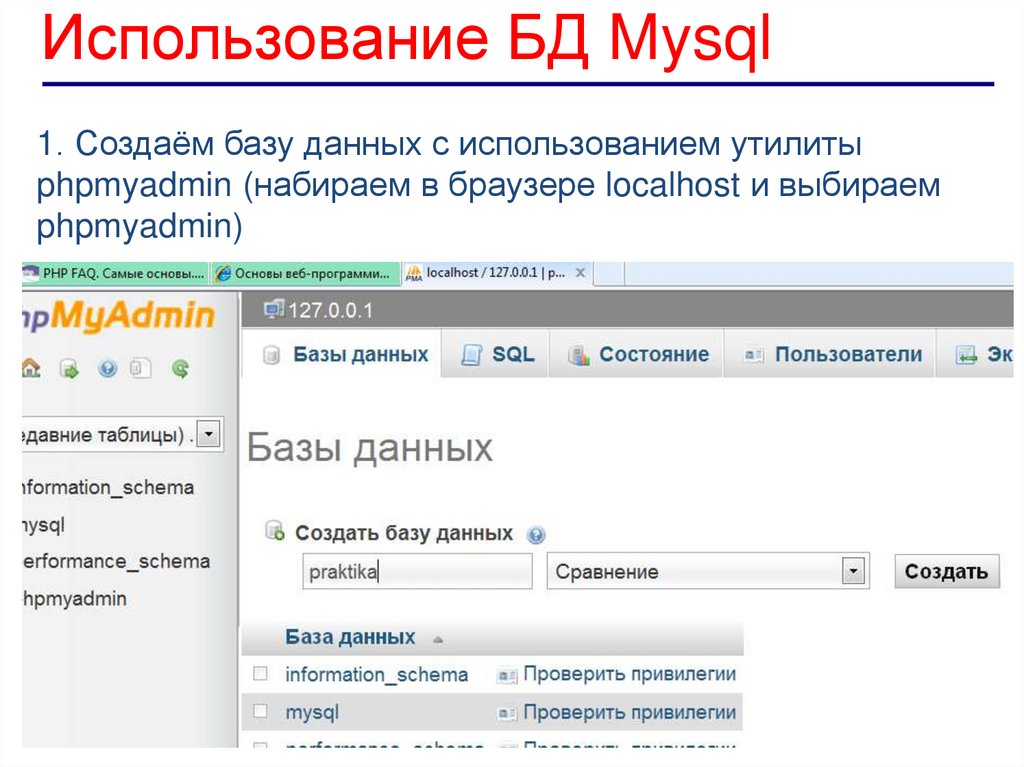Tick the information_schema checkbox
Image resolution: width=1024 pixels, height=767 pixels.
click(261, 673)
